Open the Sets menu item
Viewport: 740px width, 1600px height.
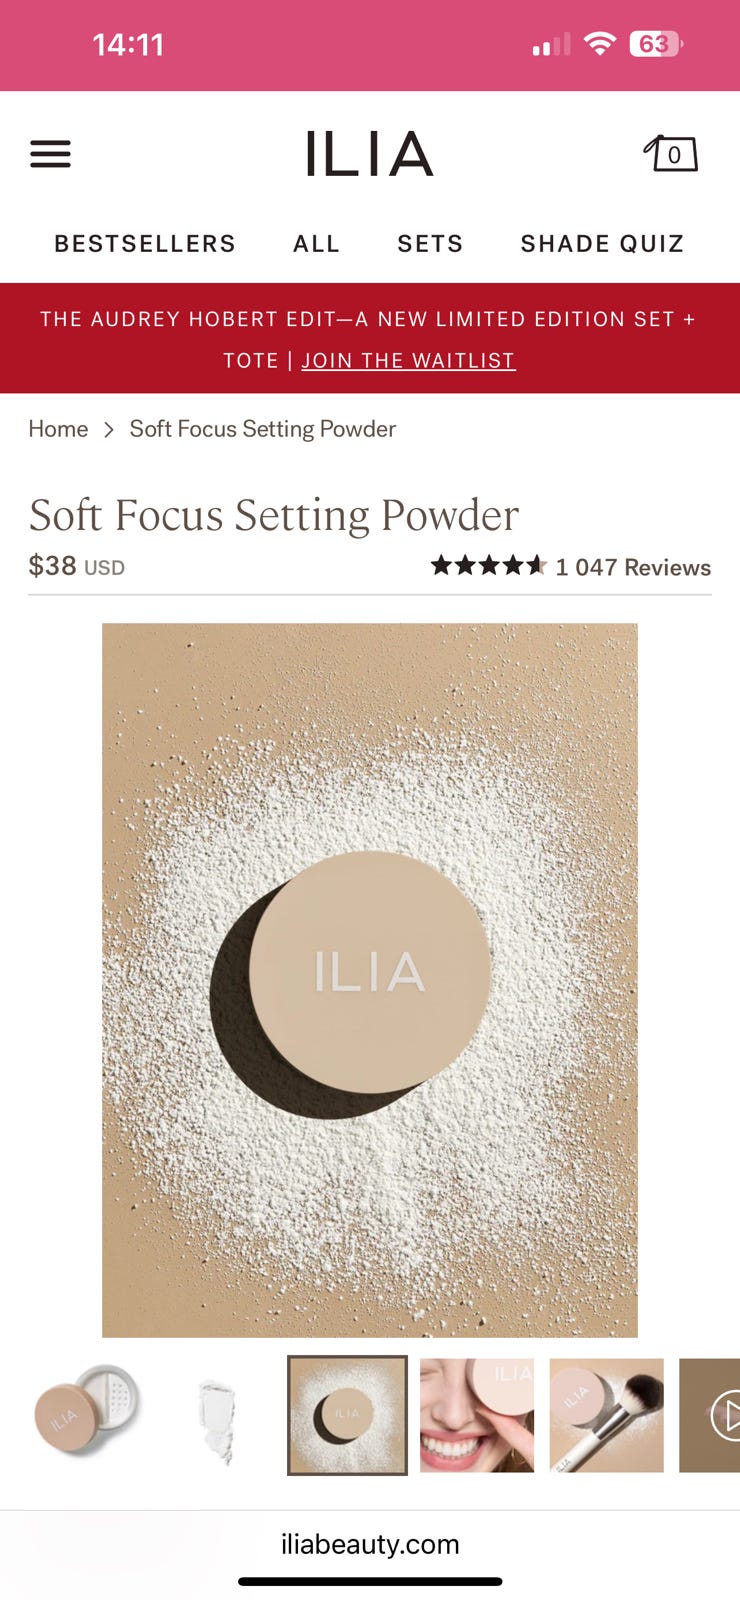coord(430,244)
